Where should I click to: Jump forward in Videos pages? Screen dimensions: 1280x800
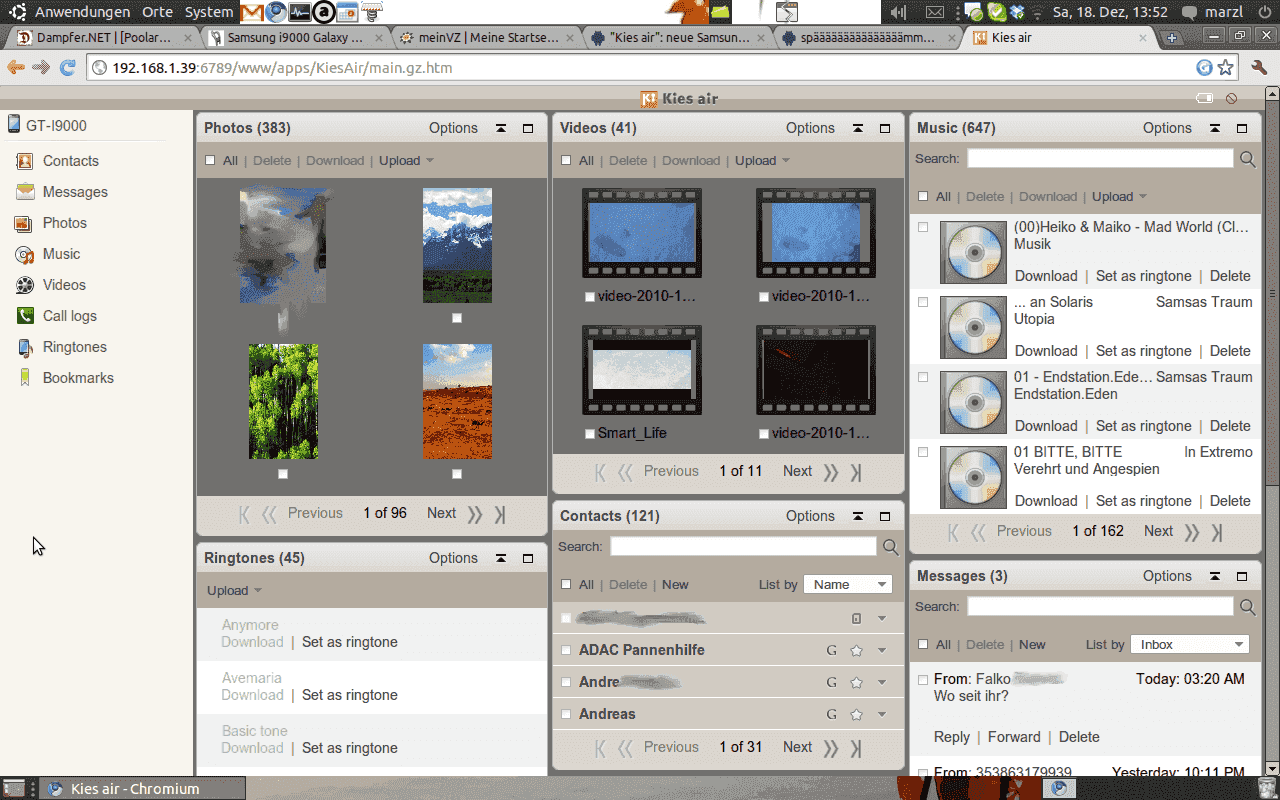831,472
